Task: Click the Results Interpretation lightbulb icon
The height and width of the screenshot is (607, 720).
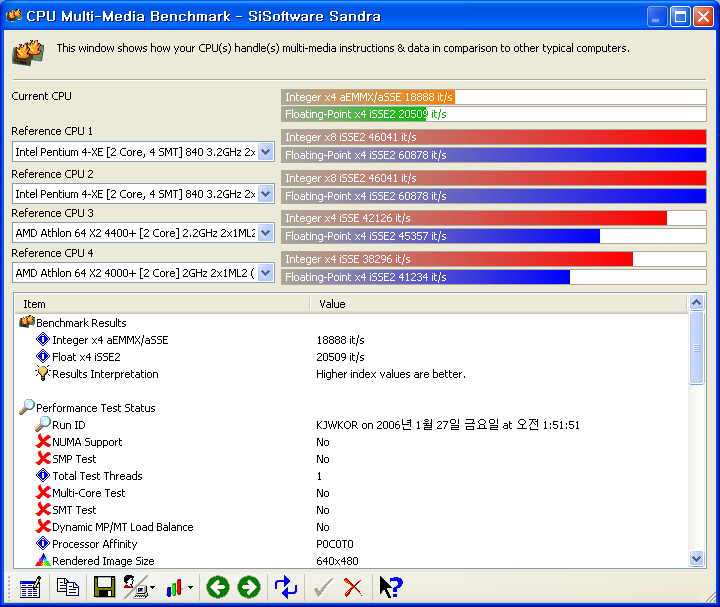Action: pyautogui.click(x=42, y=373)
